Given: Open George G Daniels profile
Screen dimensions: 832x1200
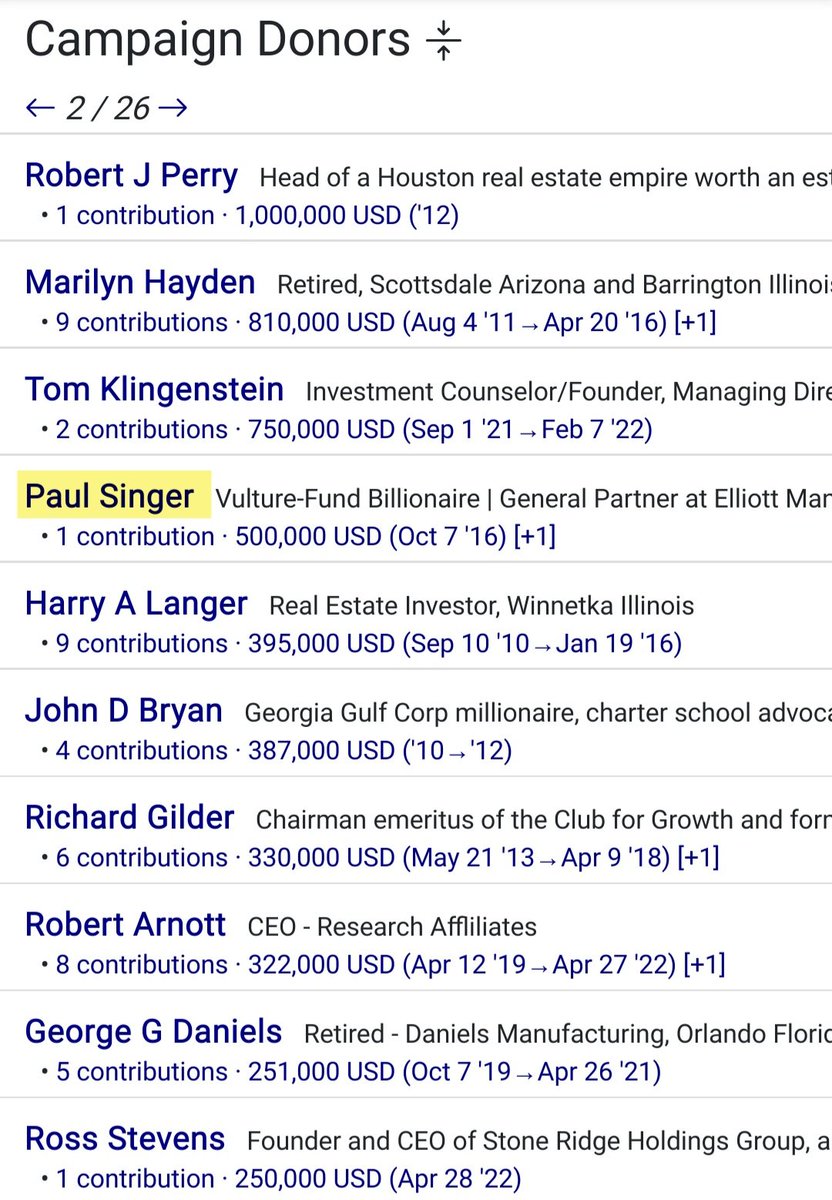Looking at the screenshot, I should [153, 1031].
